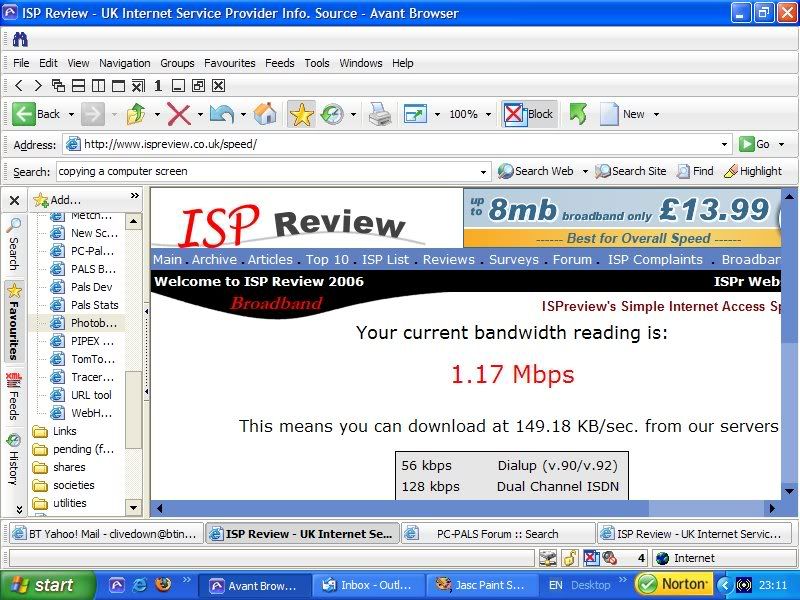Expand the search box history dropdown
Image resolution: width=800 pixels, height=600 pixels.
(483, 172)
